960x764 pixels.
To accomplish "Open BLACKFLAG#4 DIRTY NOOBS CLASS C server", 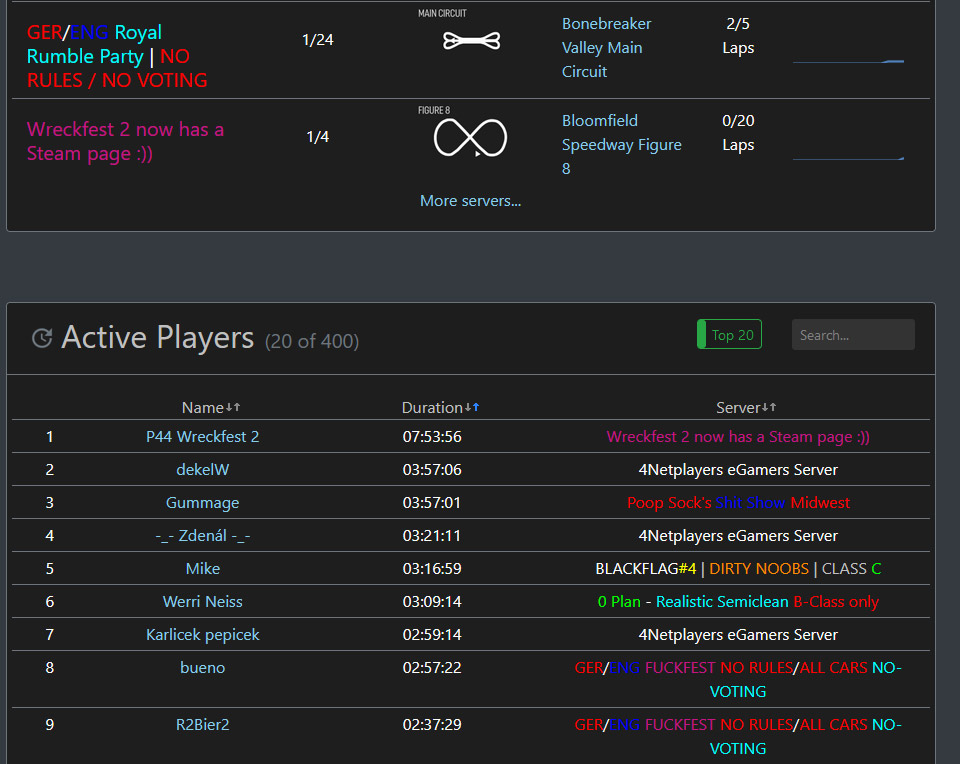I will pos(738,569).
